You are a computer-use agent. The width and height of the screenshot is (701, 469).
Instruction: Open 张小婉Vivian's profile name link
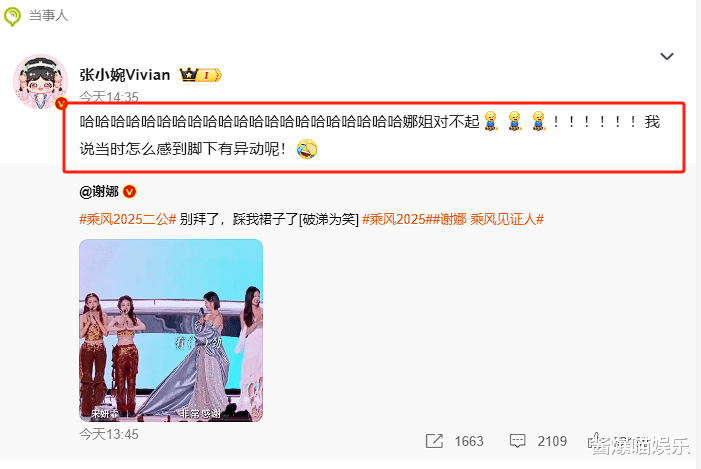coord(125,75)
